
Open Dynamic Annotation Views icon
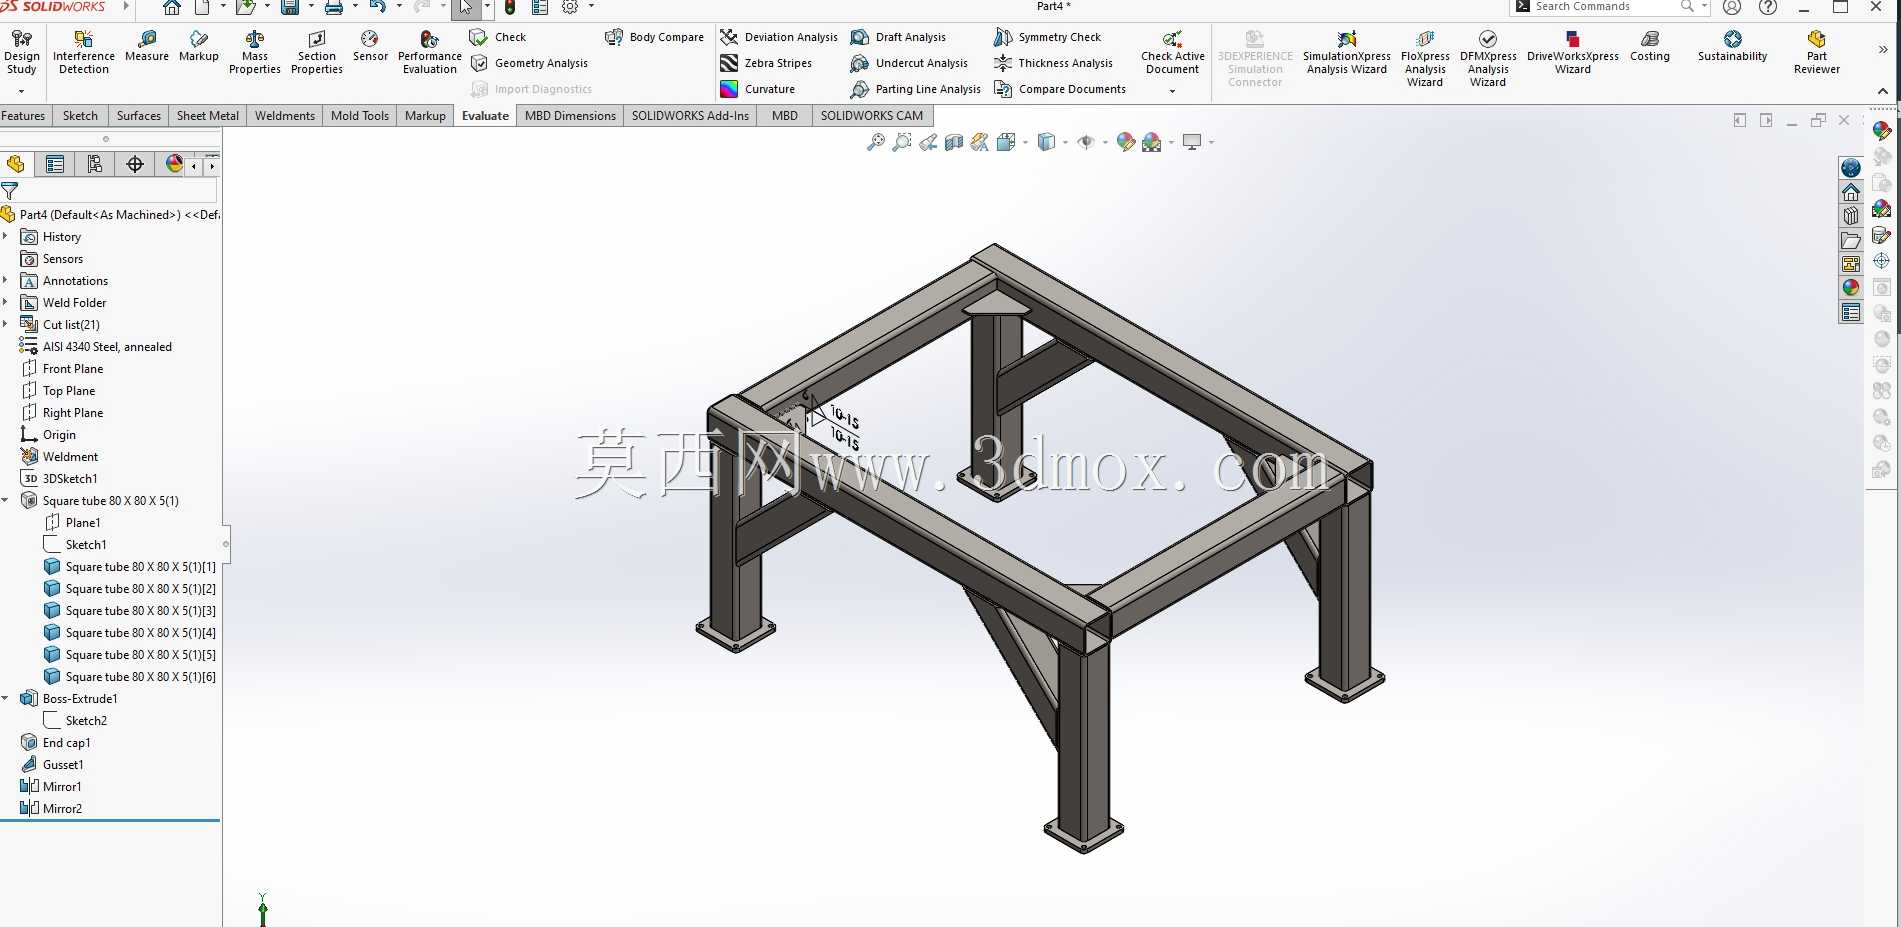point(980,142)
